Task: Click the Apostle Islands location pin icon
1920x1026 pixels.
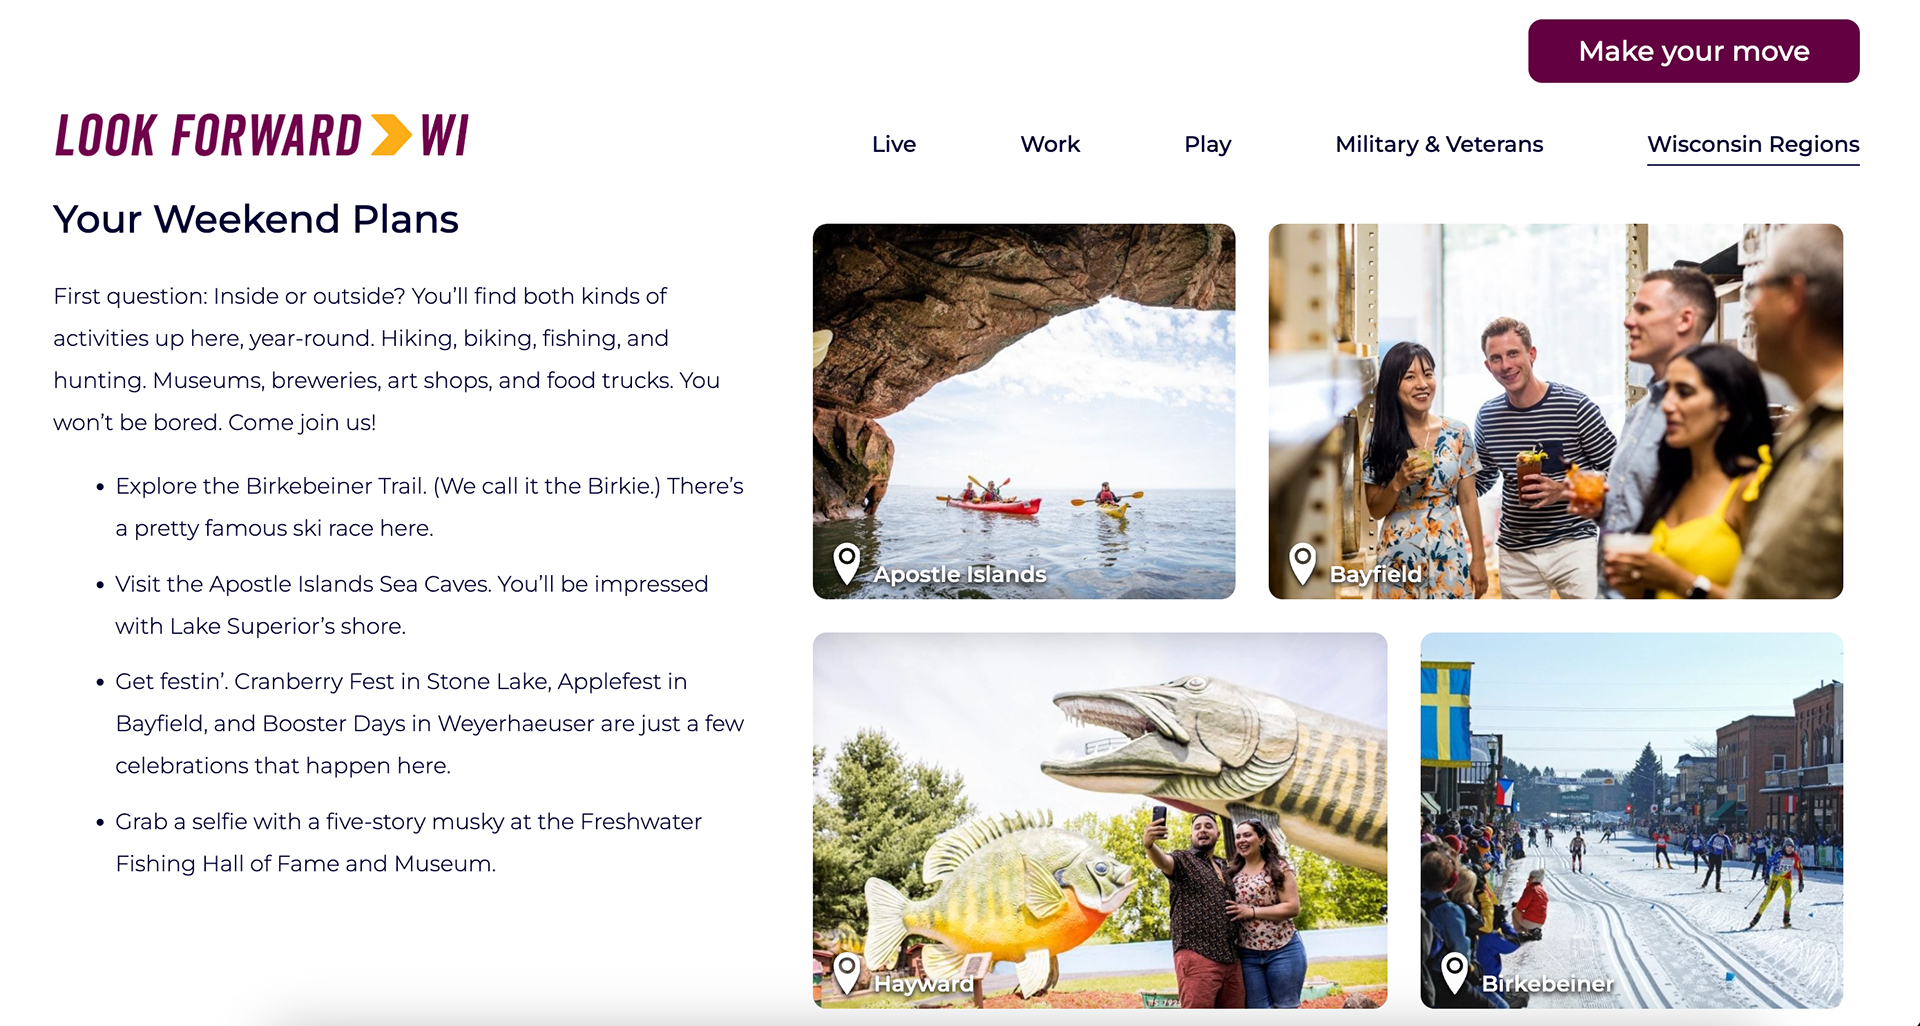Action: [847, 564]
